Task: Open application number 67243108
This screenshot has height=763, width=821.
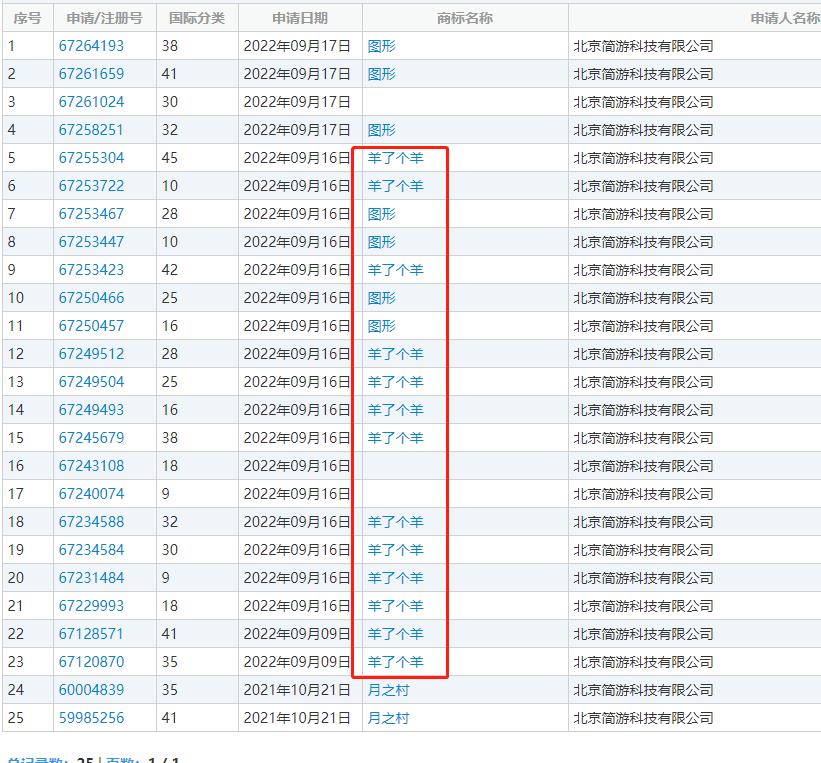Action: pos(91,466)
